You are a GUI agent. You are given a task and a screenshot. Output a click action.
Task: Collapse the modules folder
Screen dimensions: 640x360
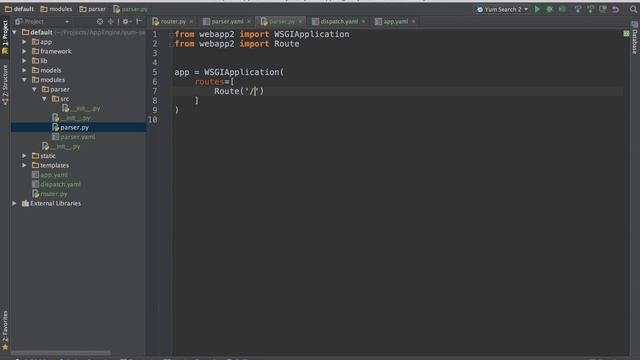point(24,80)
